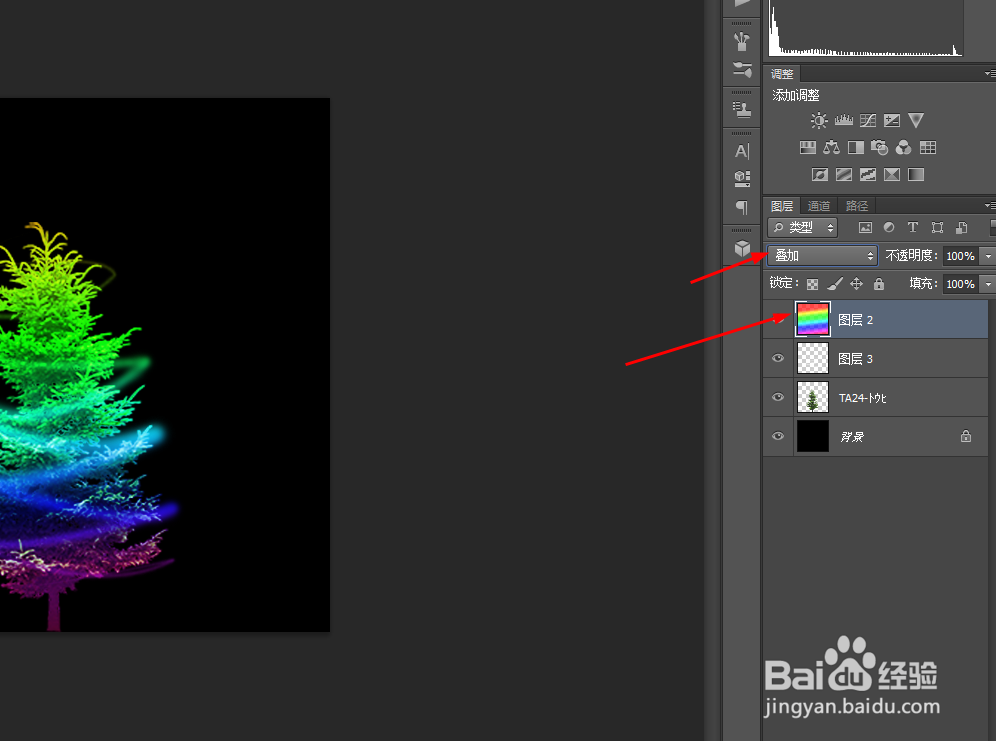Open the 3D cube panel icon
The image size is (996, 741).
point(742,248)
